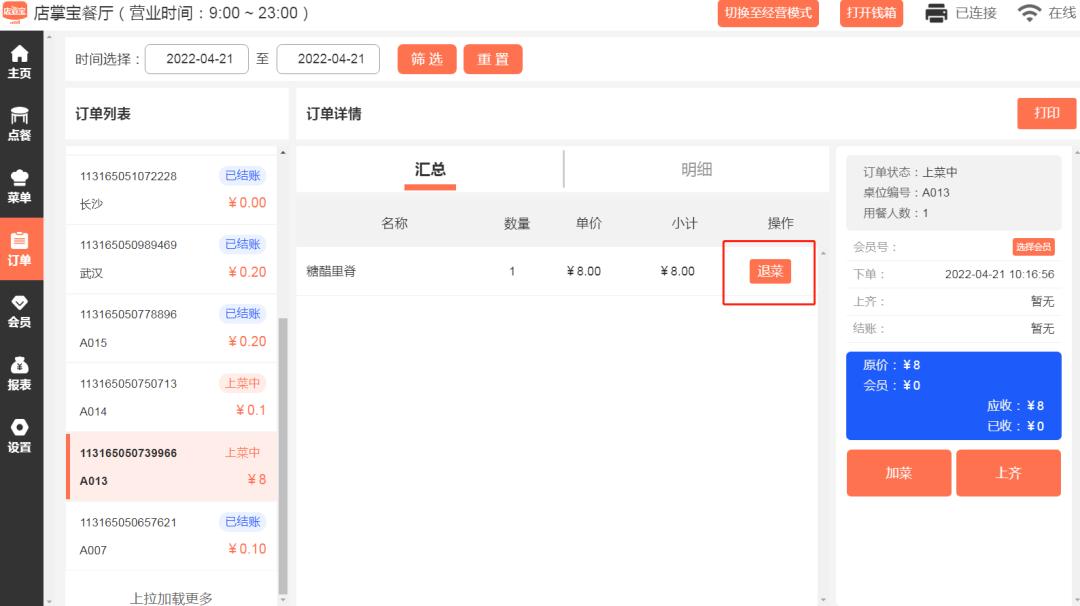Open the 点餐 ordering icon in sidebar

pos(20,124)
